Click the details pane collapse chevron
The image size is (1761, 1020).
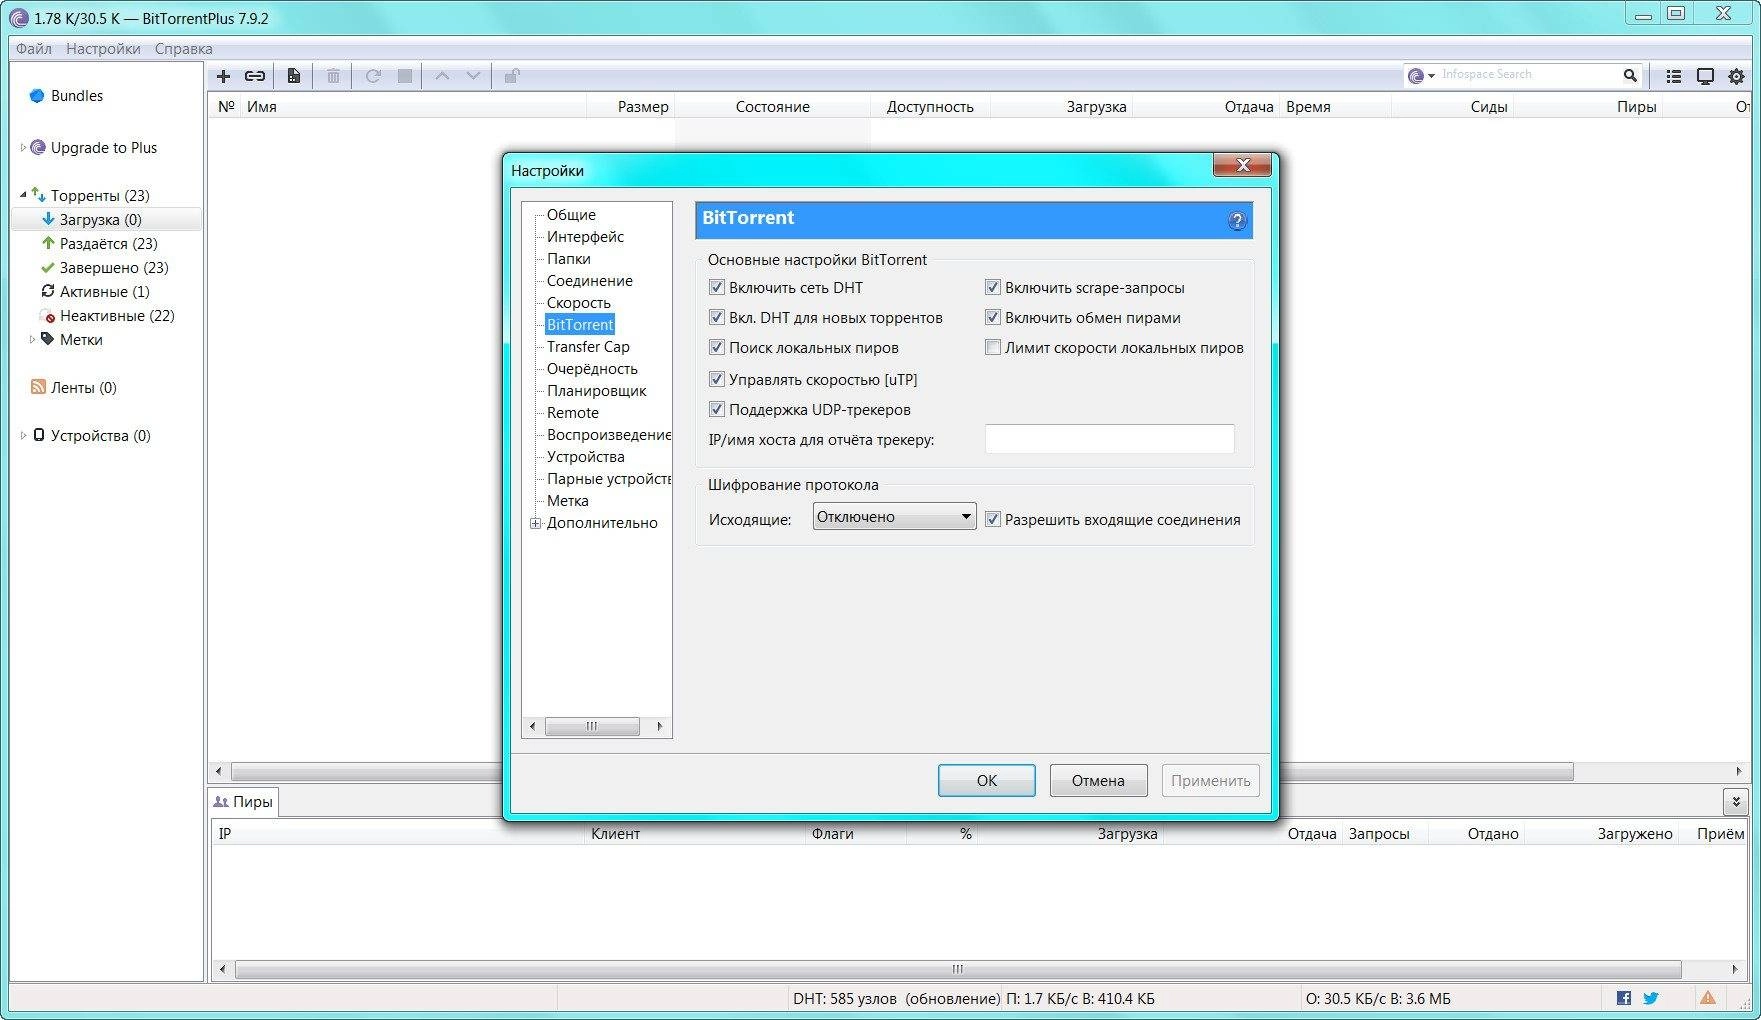(1736, 801)
